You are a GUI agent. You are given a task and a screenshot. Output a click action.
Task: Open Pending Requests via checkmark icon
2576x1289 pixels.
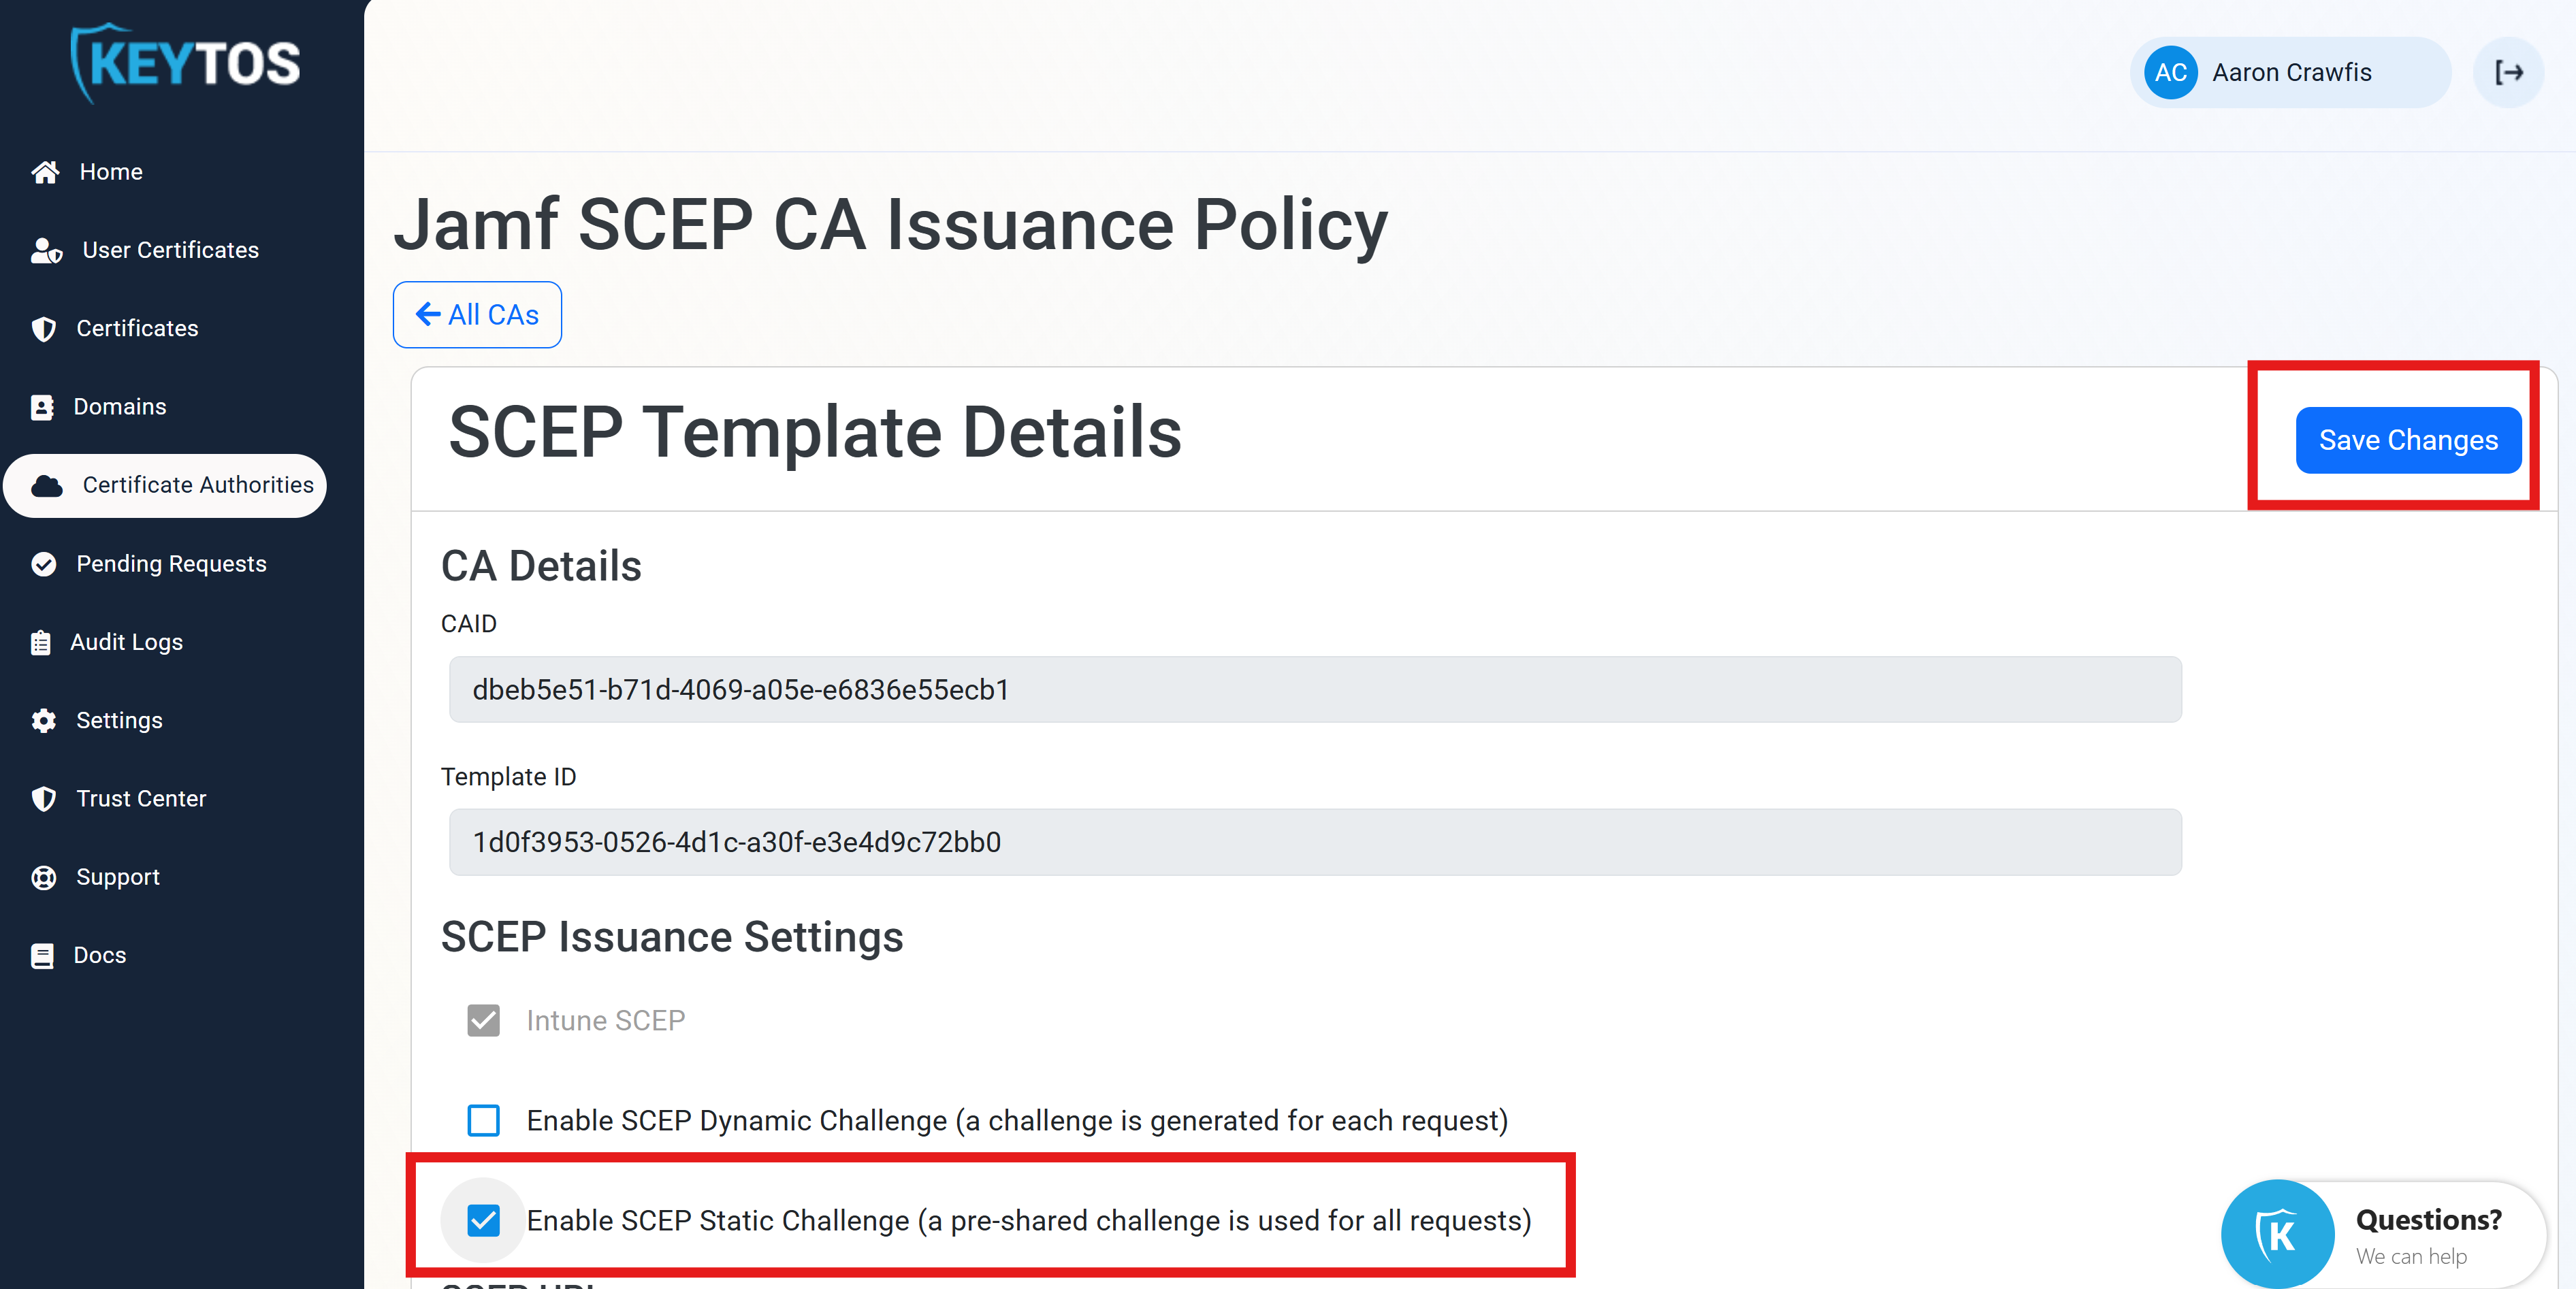click(x=43, y=564)
